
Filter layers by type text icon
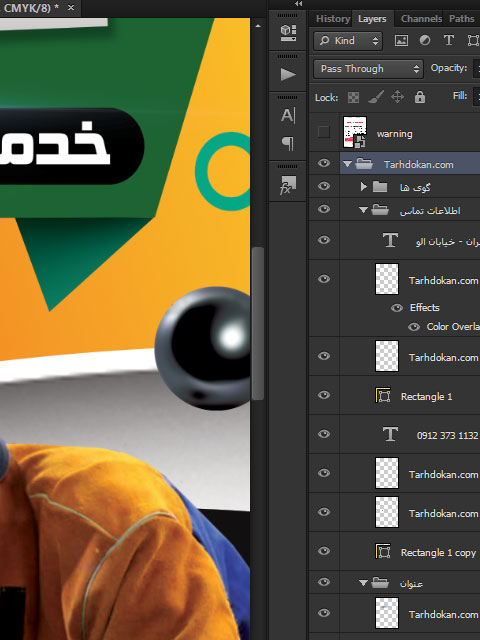[x=449, y=40]
